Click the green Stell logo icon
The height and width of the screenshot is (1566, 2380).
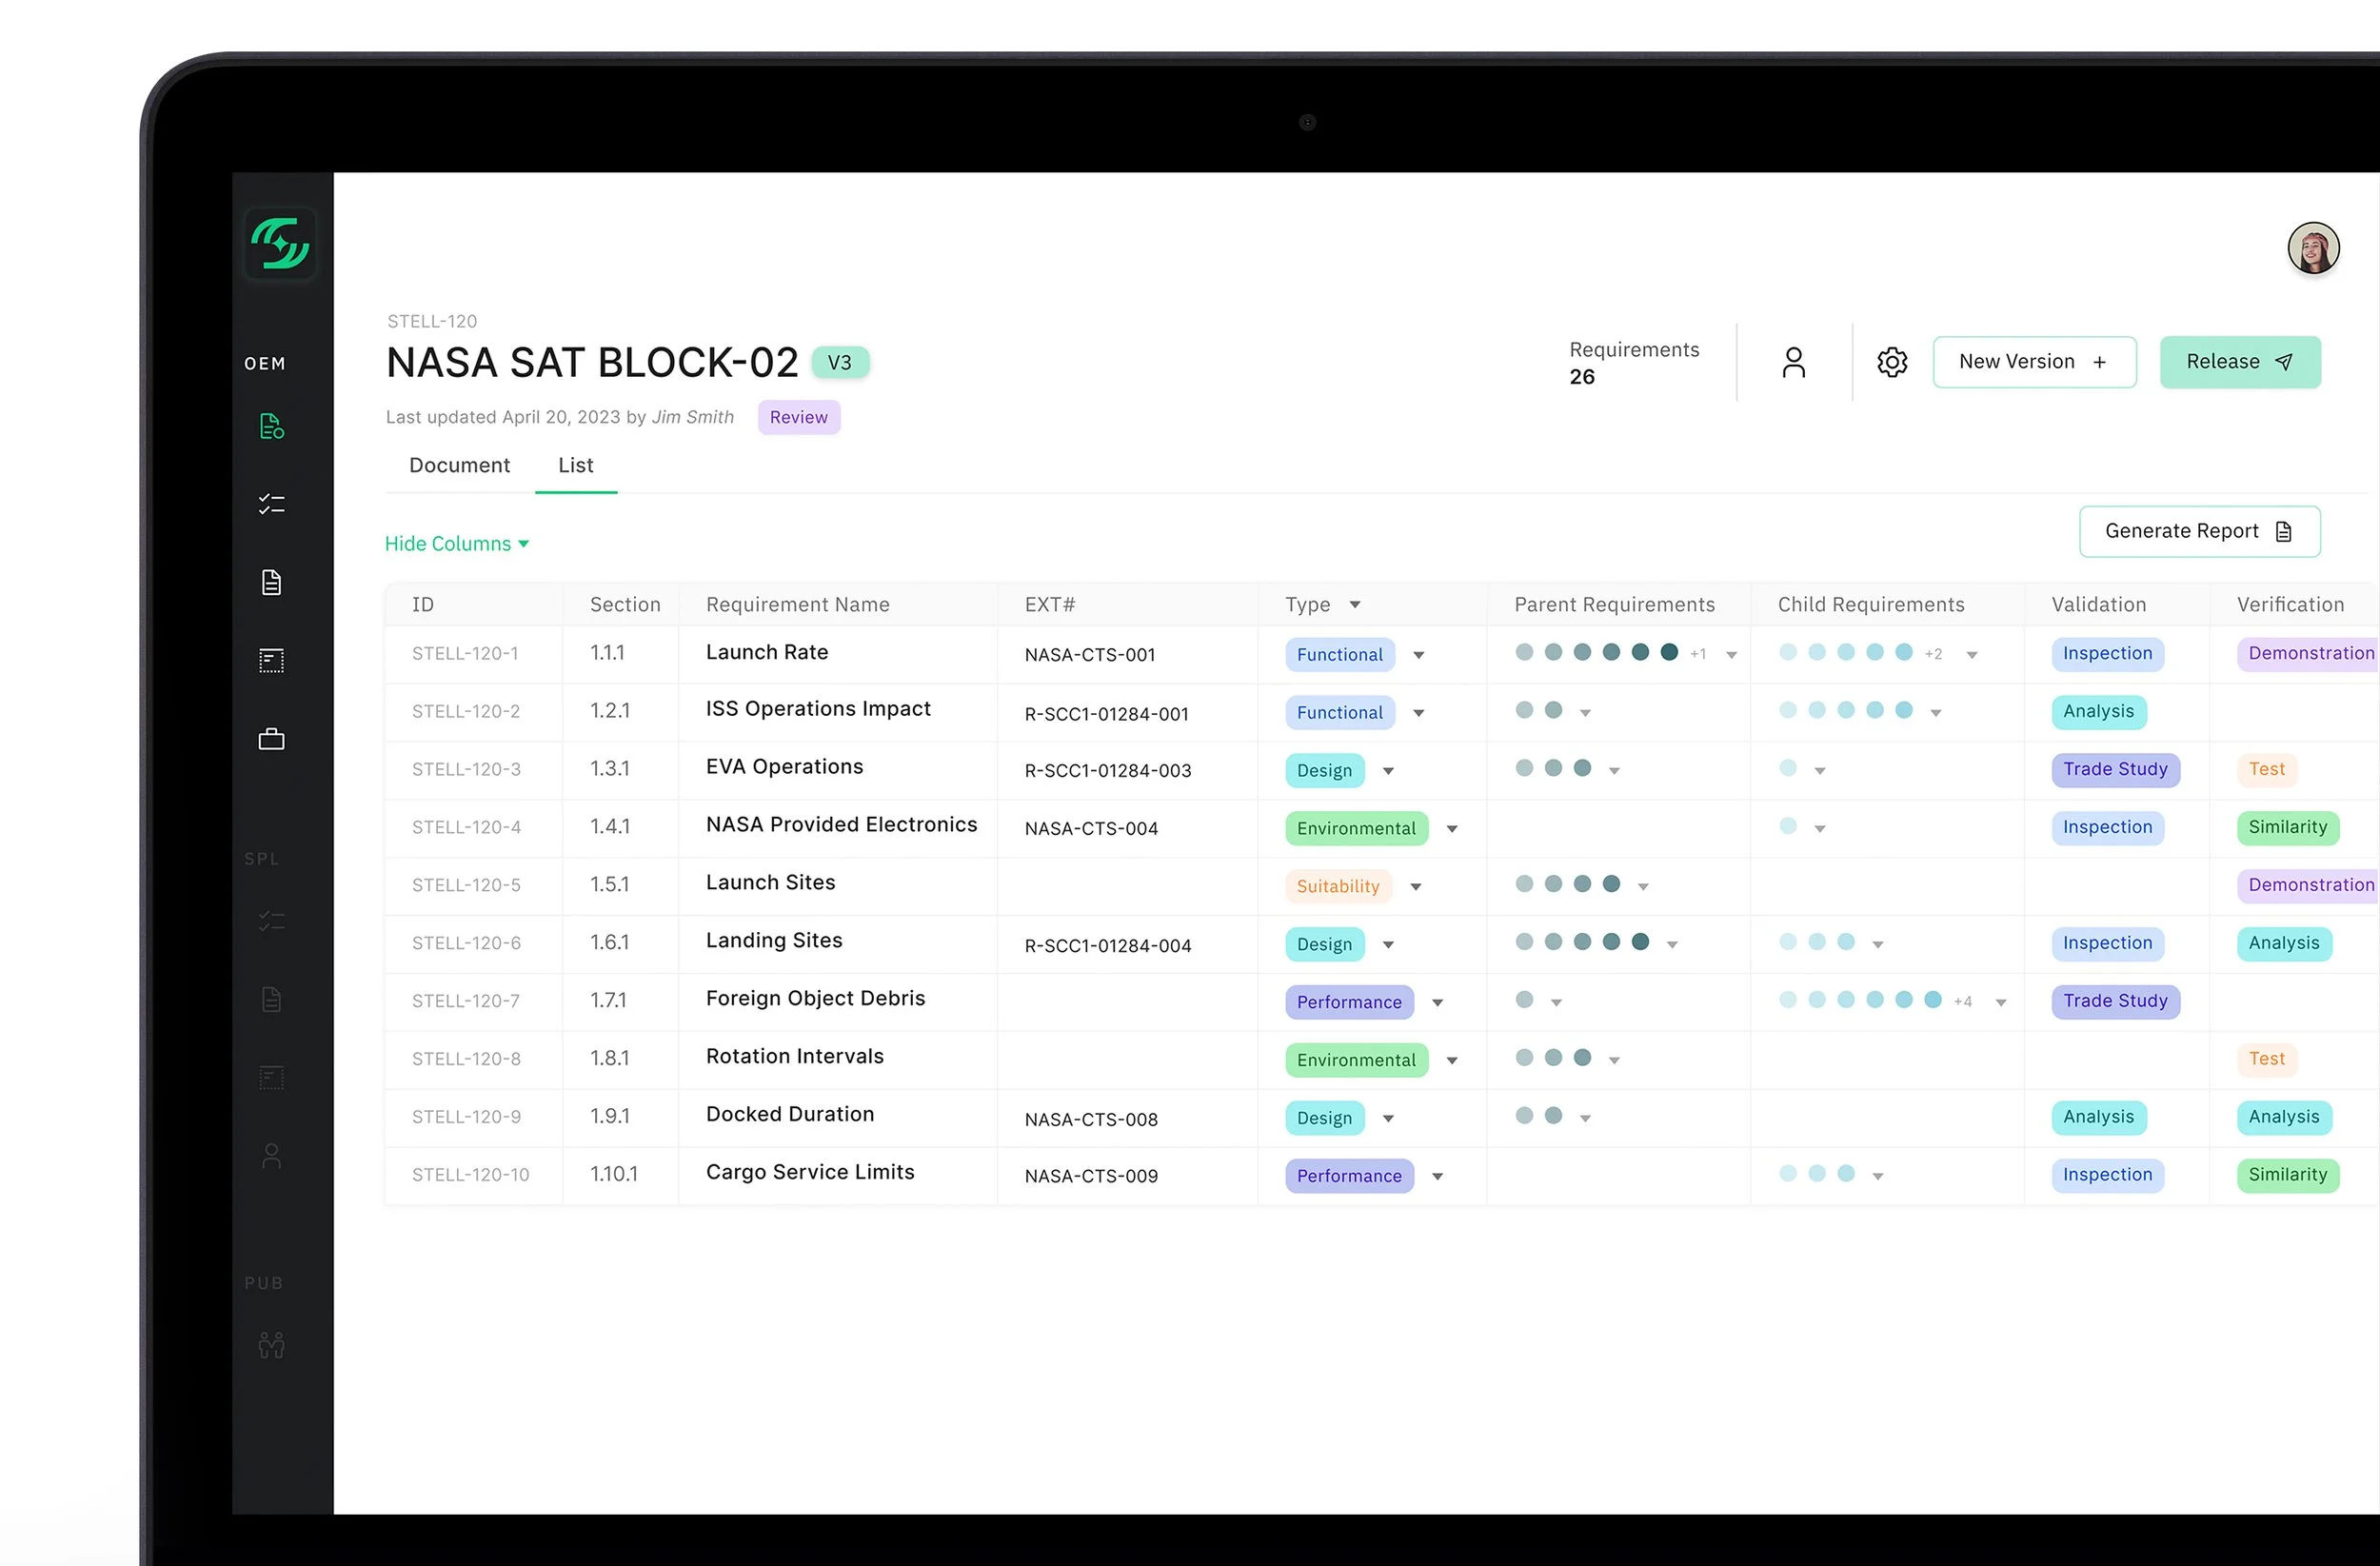(x=280, y=244)
